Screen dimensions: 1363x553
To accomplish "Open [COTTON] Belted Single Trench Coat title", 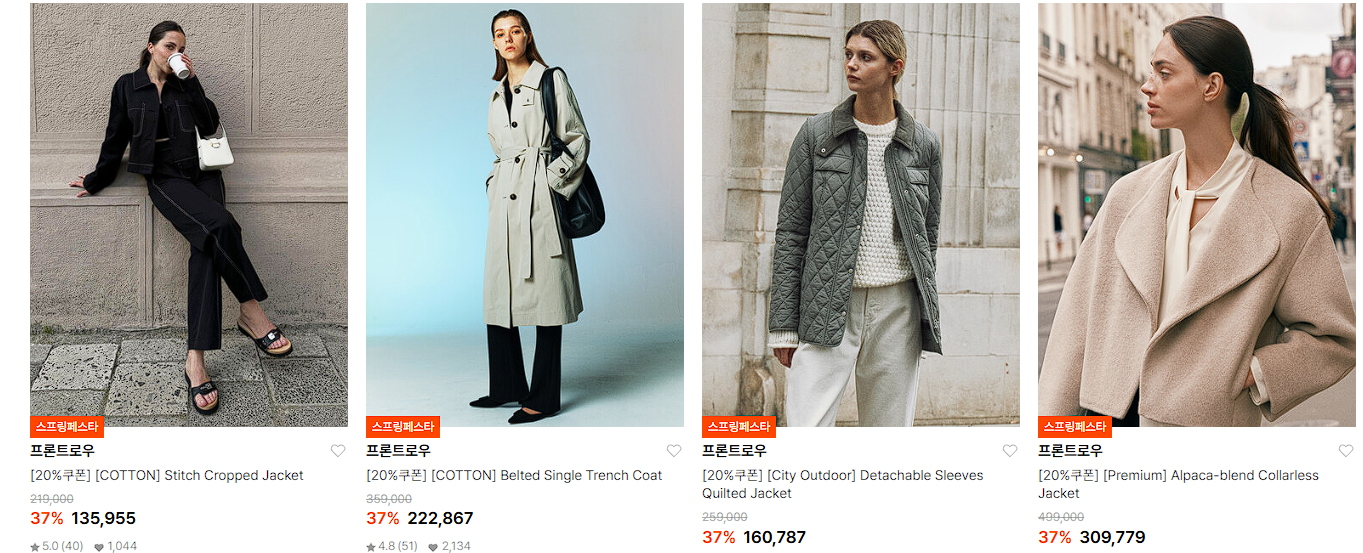I will point(514,475).
